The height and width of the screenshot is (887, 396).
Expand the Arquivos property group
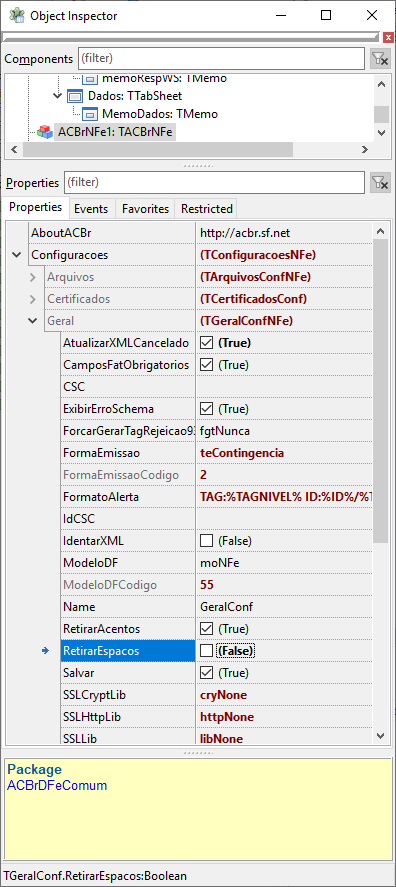pyautogui.click(x=33, y=277)
